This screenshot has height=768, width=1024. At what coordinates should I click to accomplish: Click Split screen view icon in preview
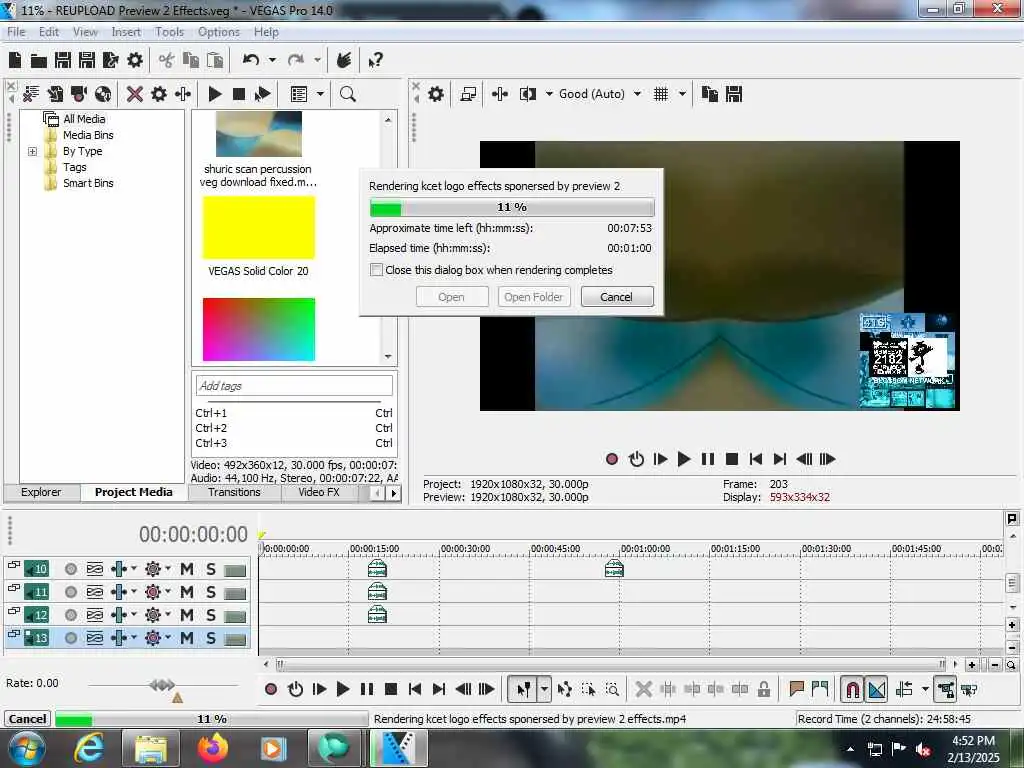point(528,94)
